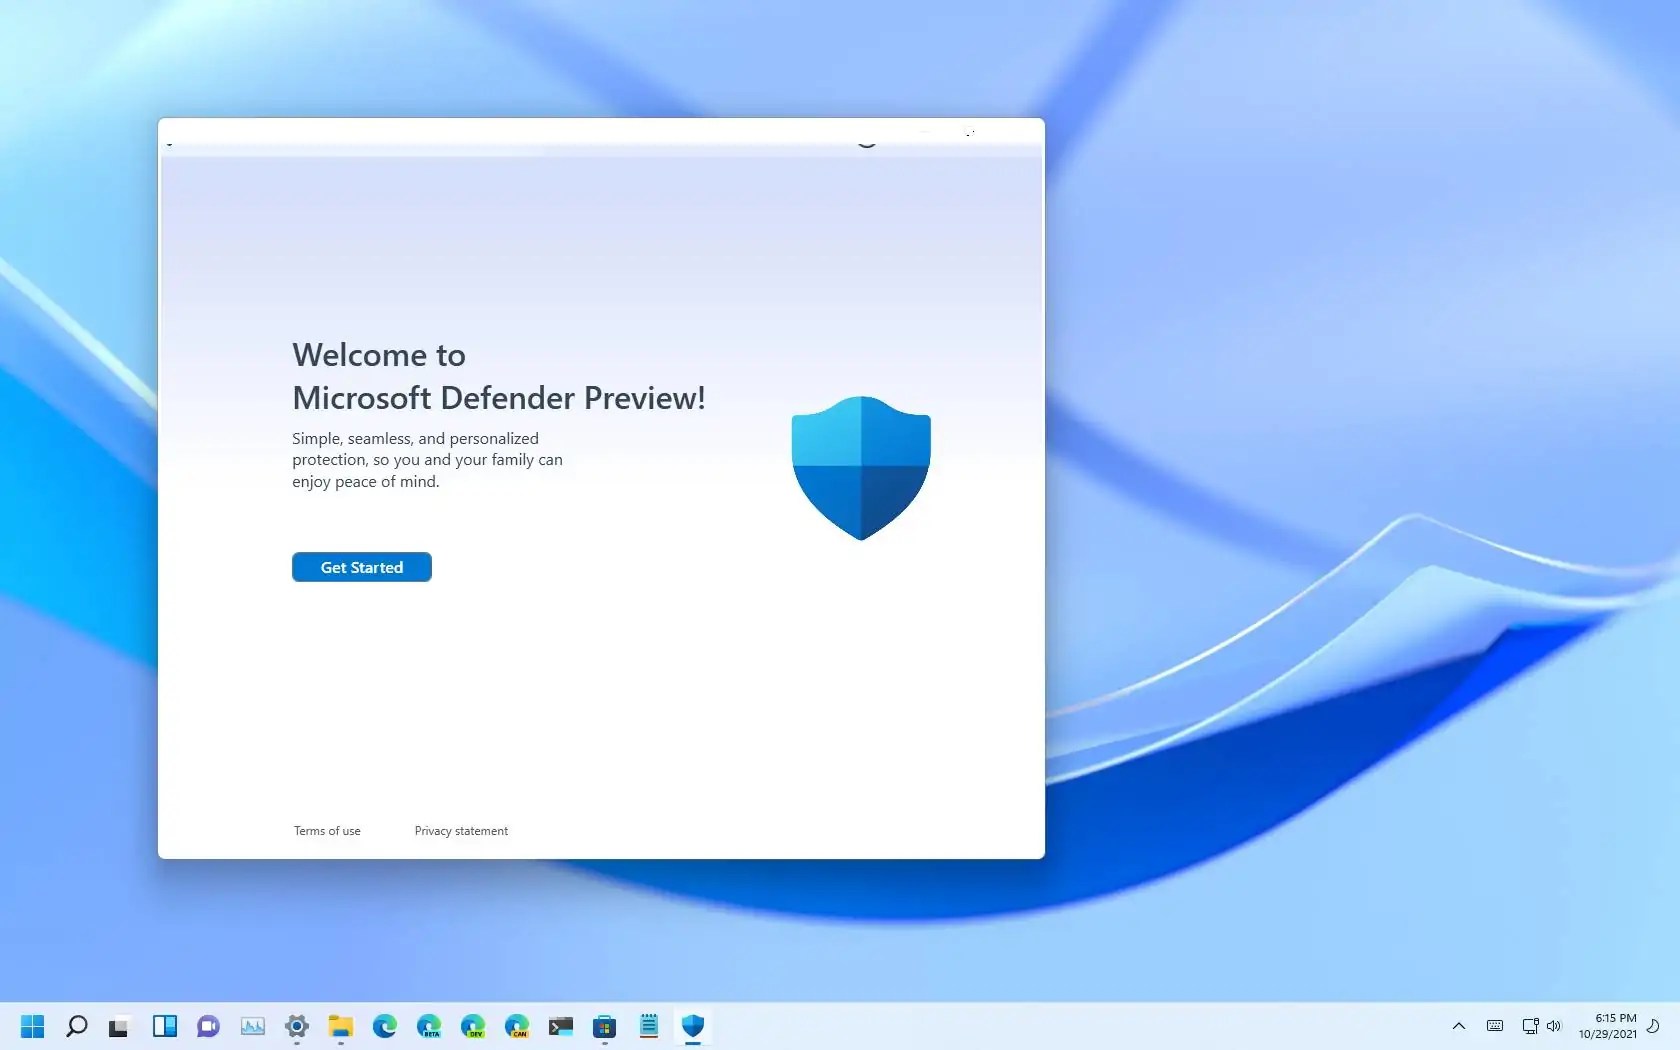Open the Terms of use link
Image resolution: width=1680 pixels, height=1050 pixels.
pos(326,830)
